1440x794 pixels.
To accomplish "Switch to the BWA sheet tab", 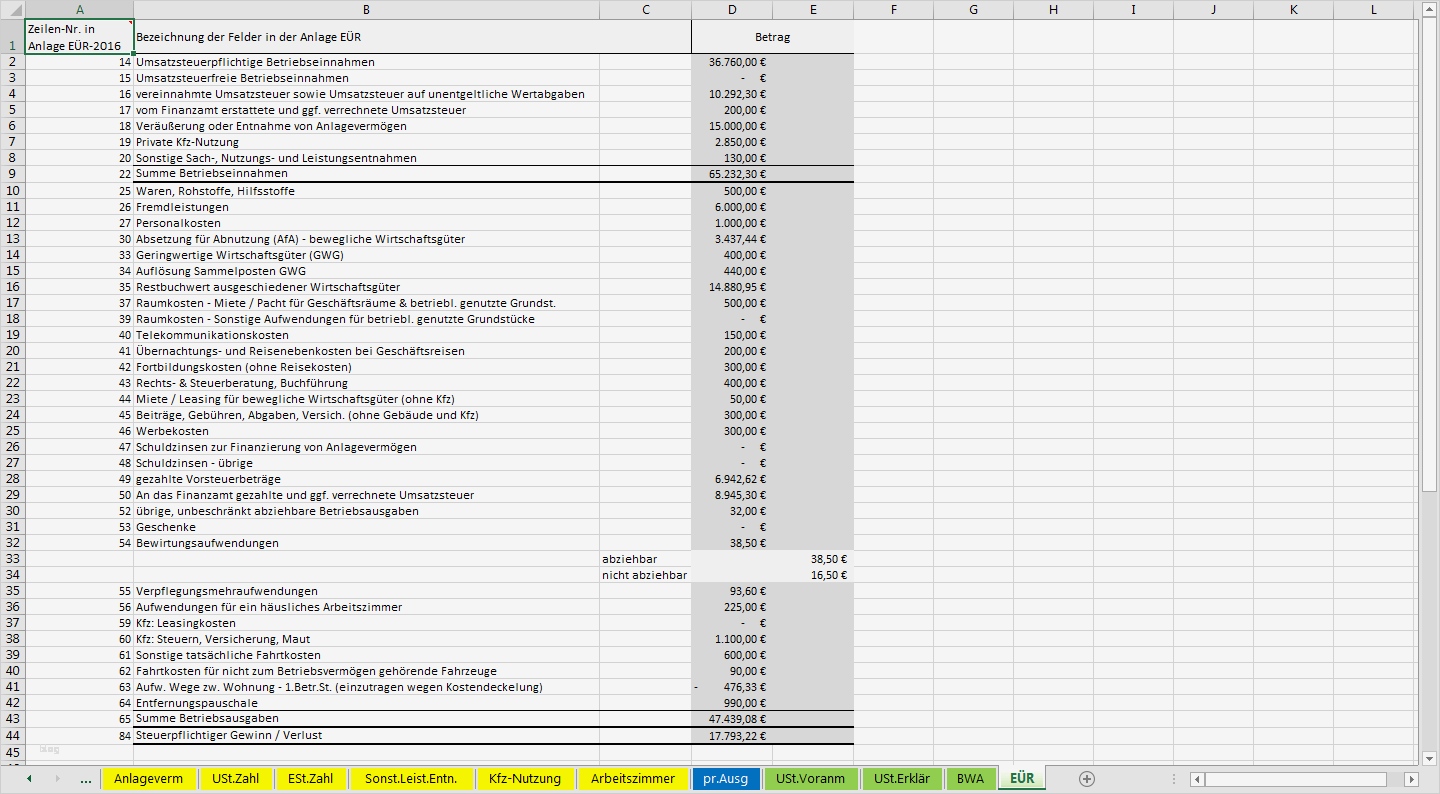I will tap(970, 779).
